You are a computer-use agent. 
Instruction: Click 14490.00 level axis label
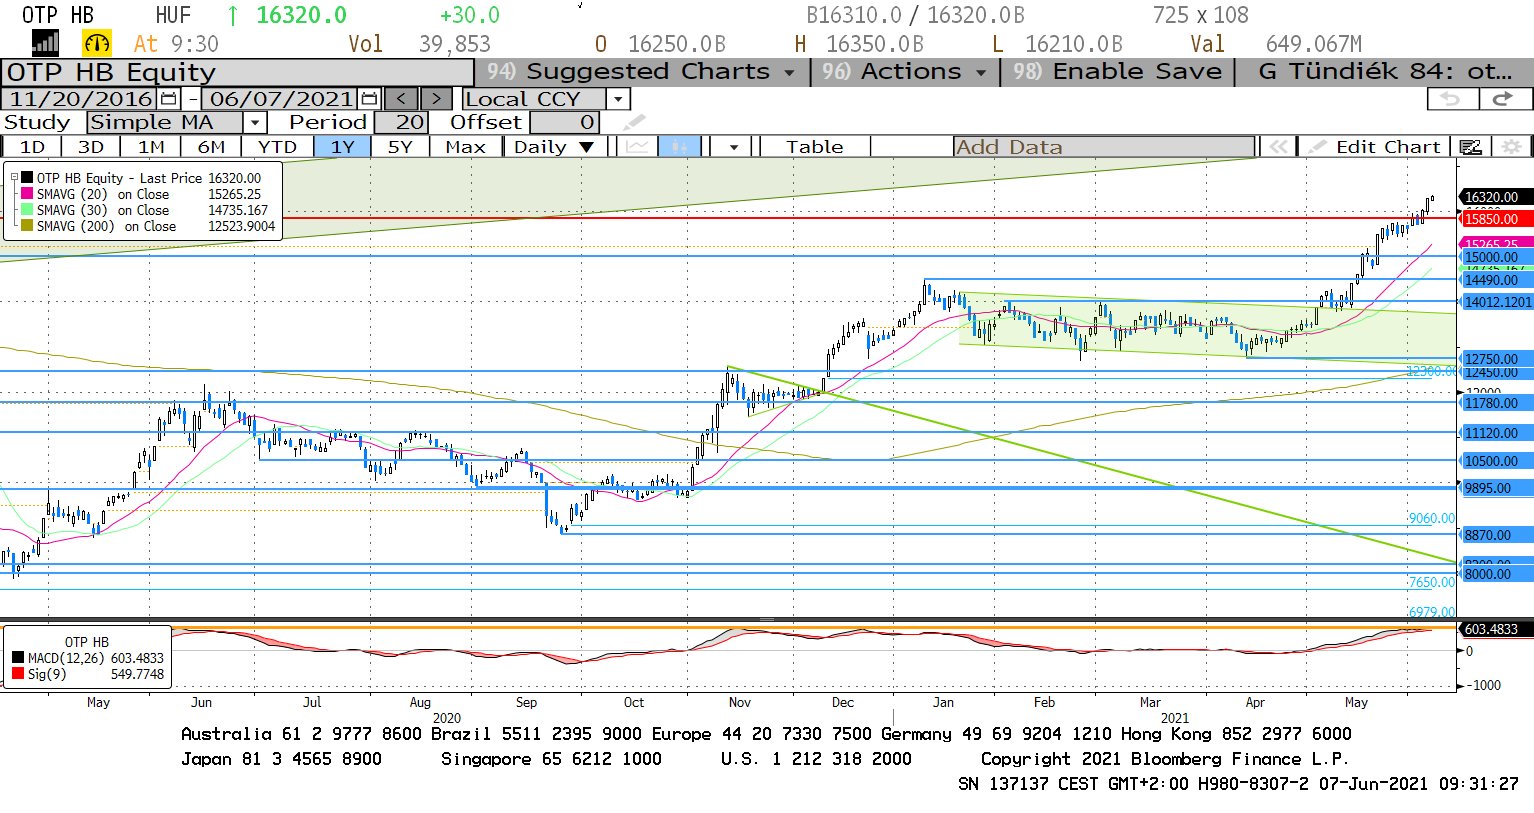[x=1496, y=280]
